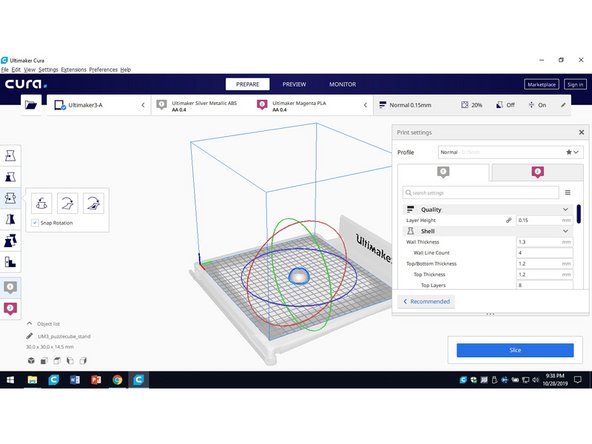592x444 pixels.
Task: Click the Wall Line Count value field
Action: (x=544, y=253)
